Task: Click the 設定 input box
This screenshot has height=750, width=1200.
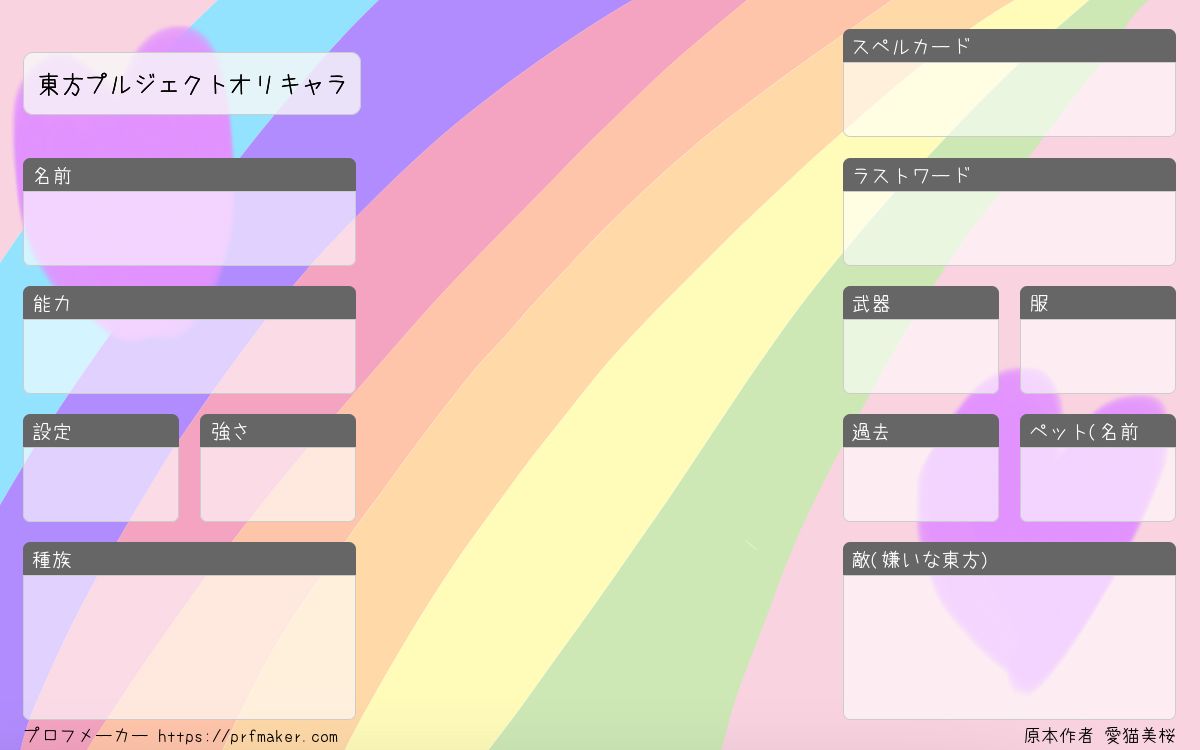Action: (x=101, y=484)
